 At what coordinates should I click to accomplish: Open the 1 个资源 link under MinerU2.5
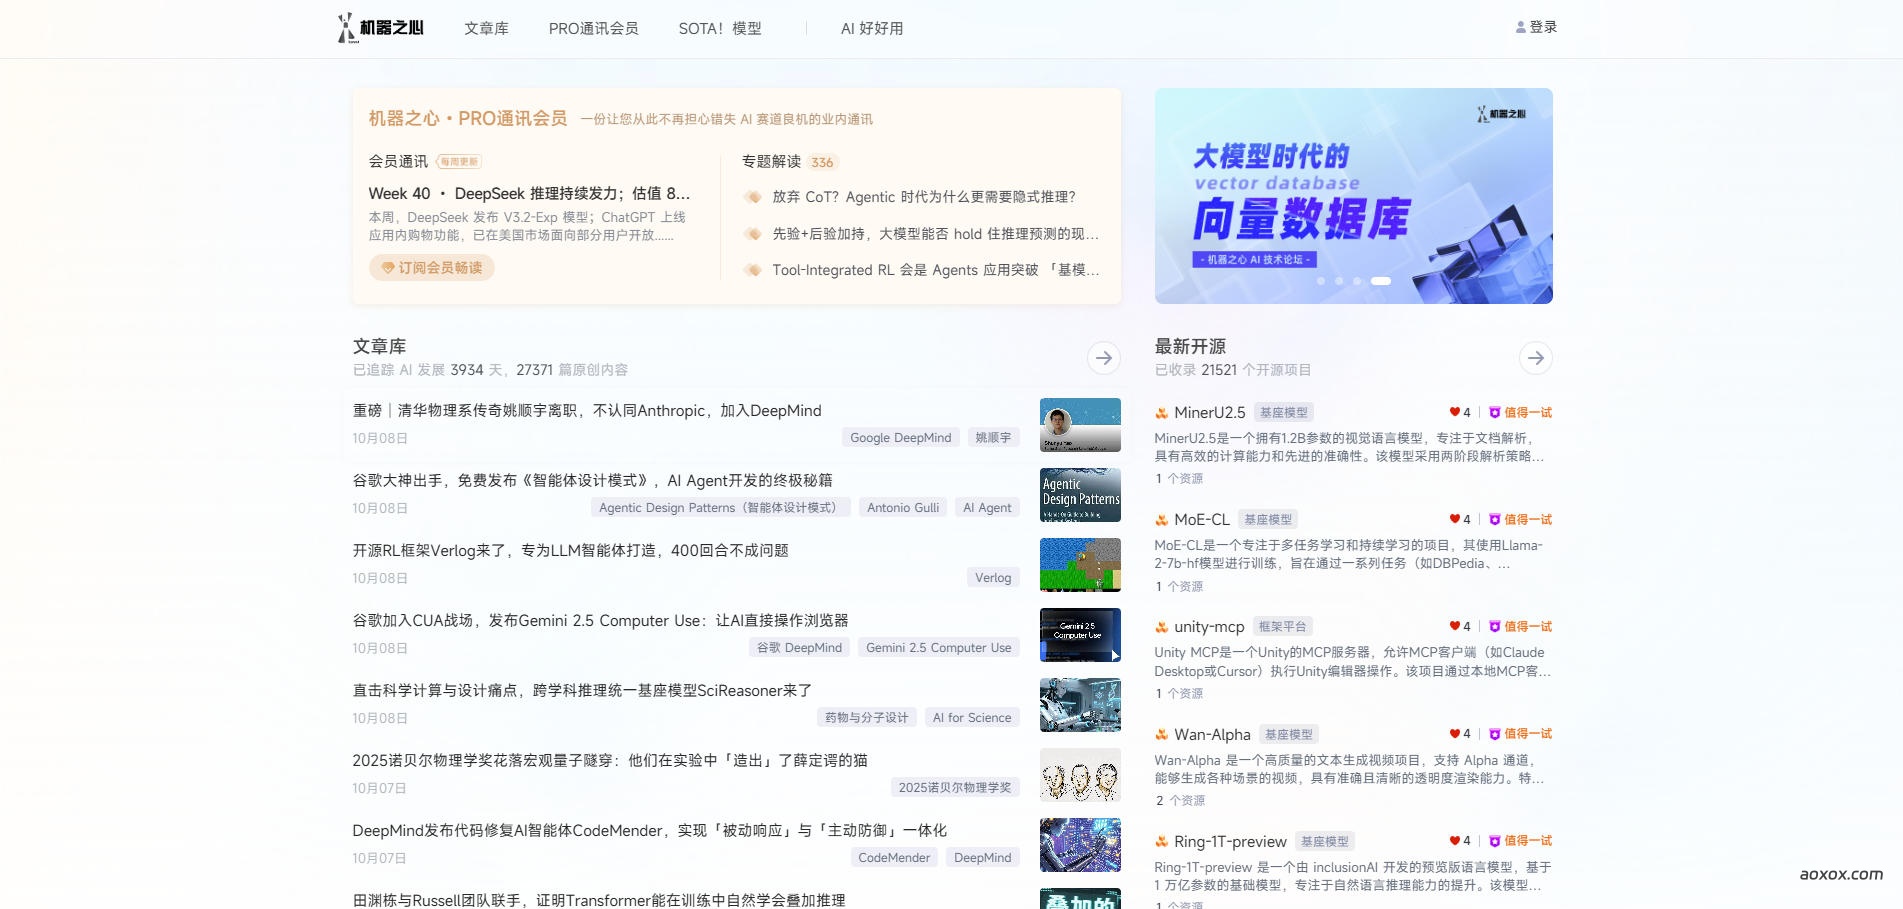click(x=1179, y=478)
